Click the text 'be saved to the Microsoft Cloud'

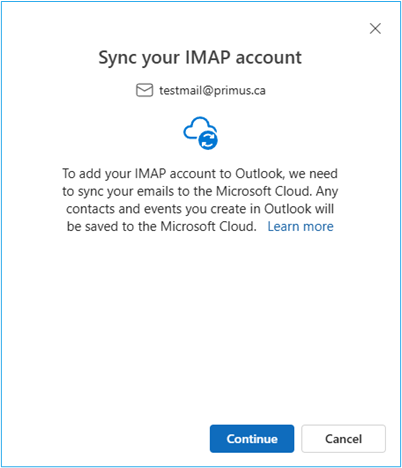point(161,227)
